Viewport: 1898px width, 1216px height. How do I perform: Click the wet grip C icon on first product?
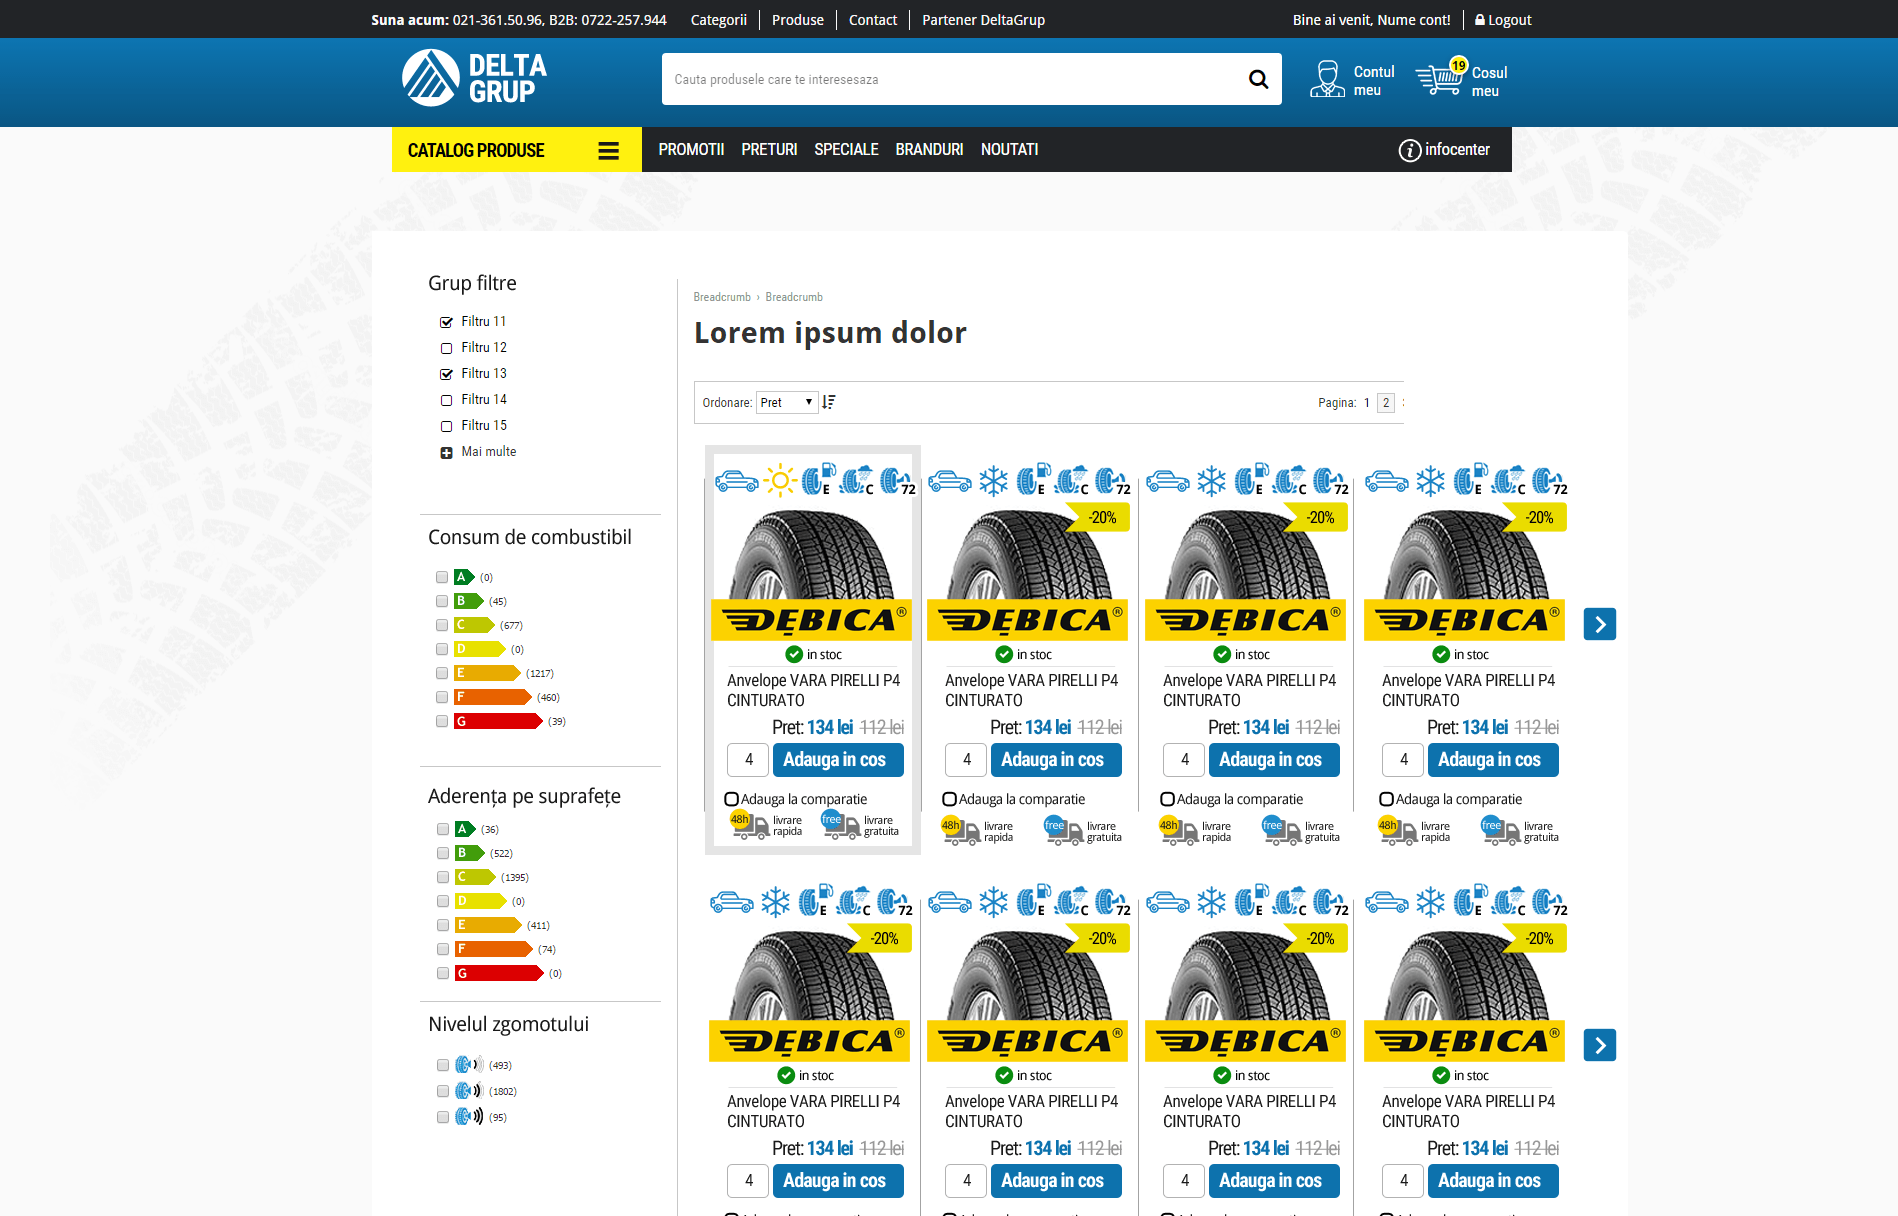[x=857, y=481]
